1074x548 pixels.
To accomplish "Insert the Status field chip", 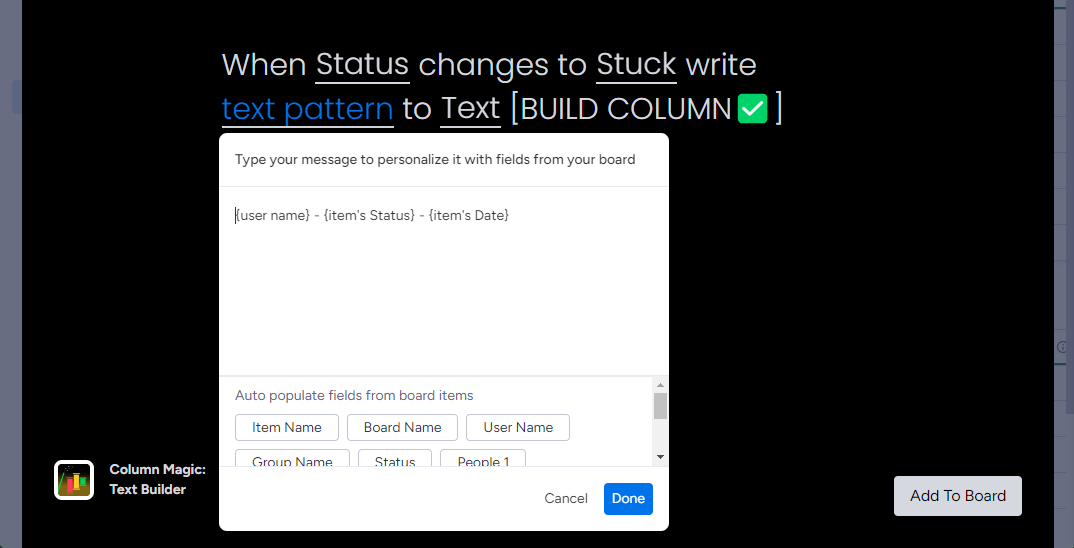I will click(395, 458).
